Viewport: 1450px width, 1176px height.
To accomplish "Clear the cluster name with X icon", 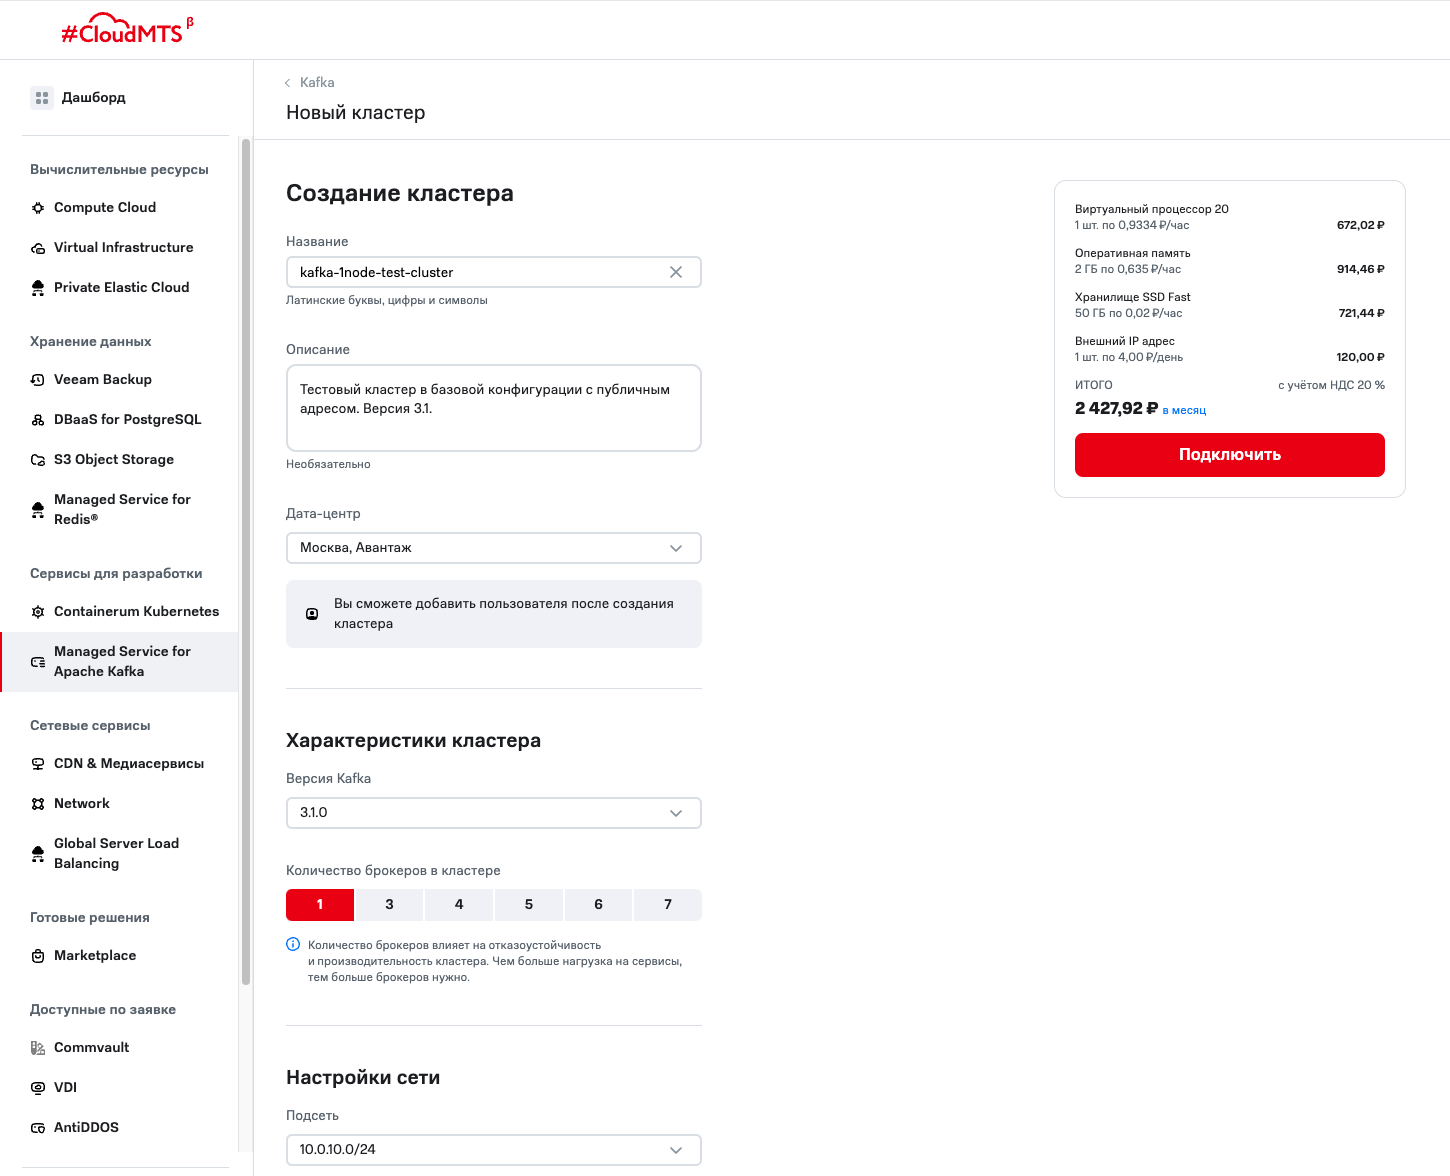I will (x=676, y=272).
